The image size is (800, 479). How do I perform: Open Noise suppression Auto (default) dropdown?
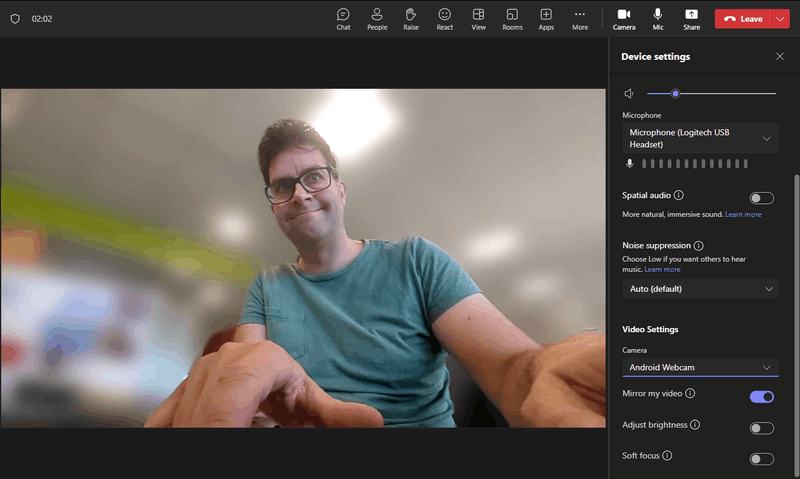pyautogui.click(x=700, y=289)
